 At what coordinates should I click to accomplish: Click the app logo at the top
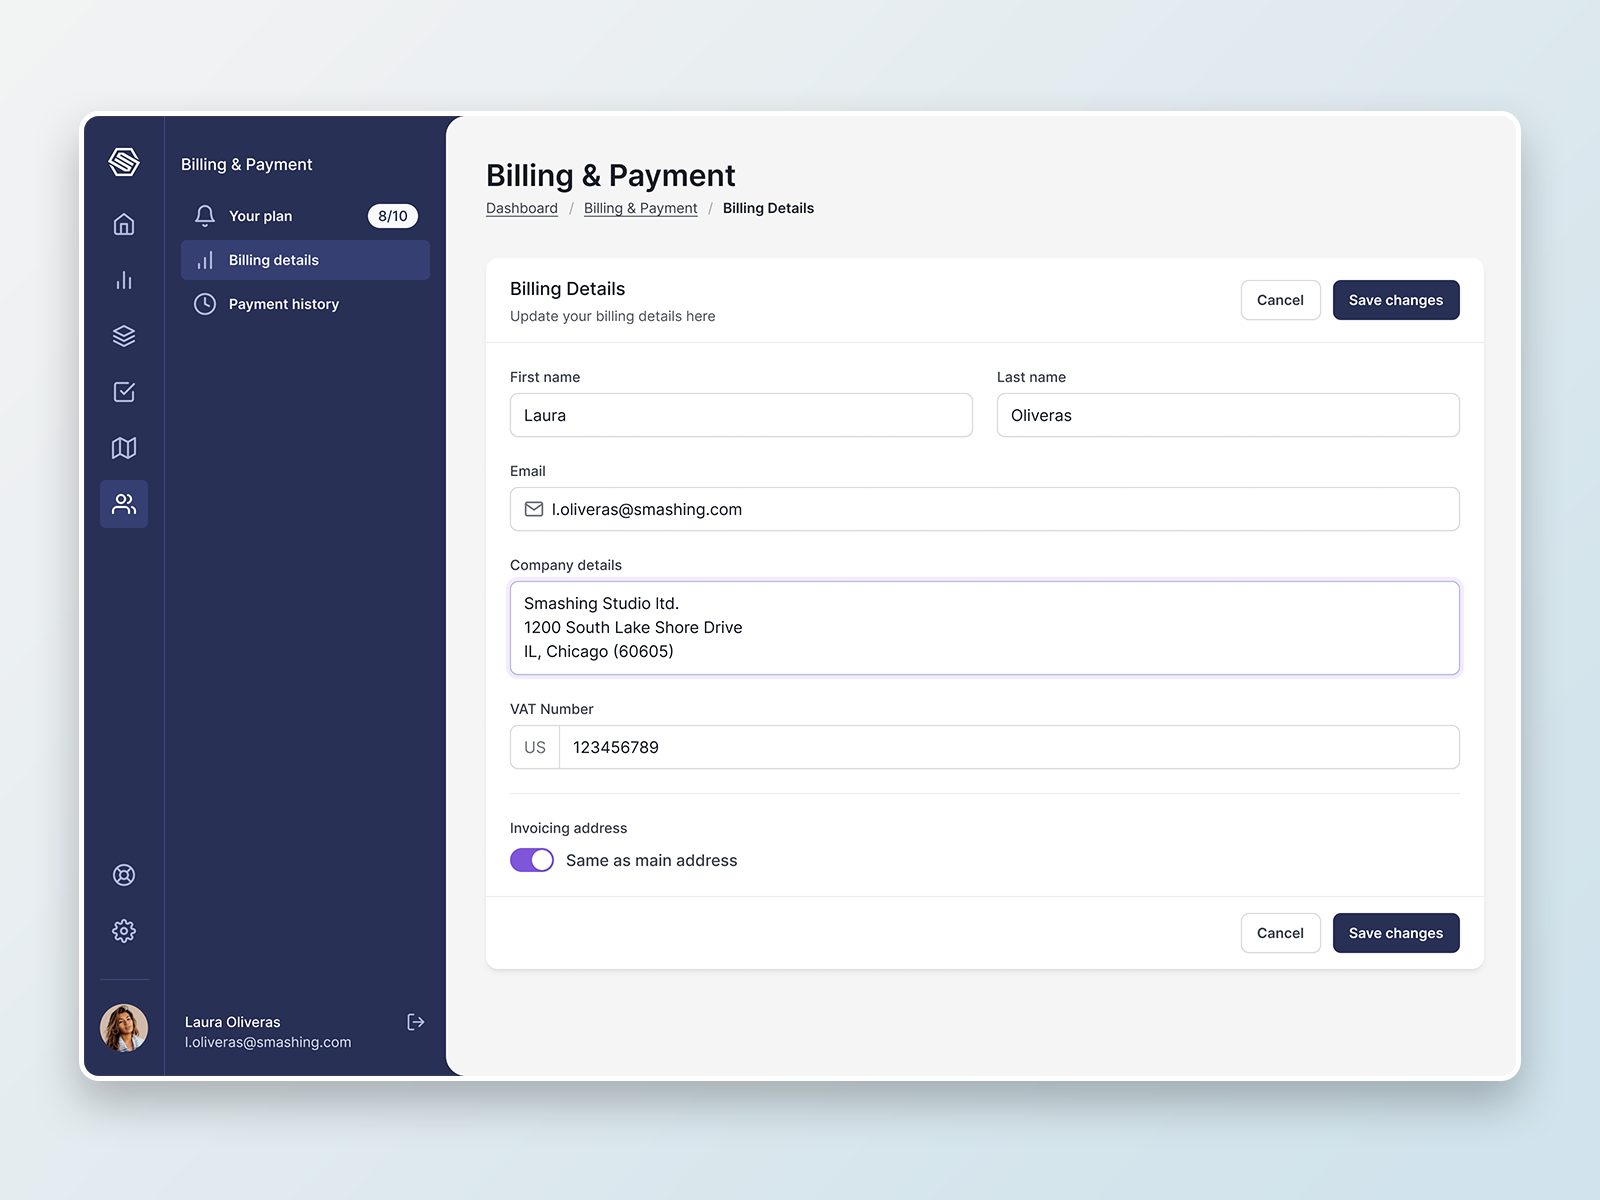[123, 163]
